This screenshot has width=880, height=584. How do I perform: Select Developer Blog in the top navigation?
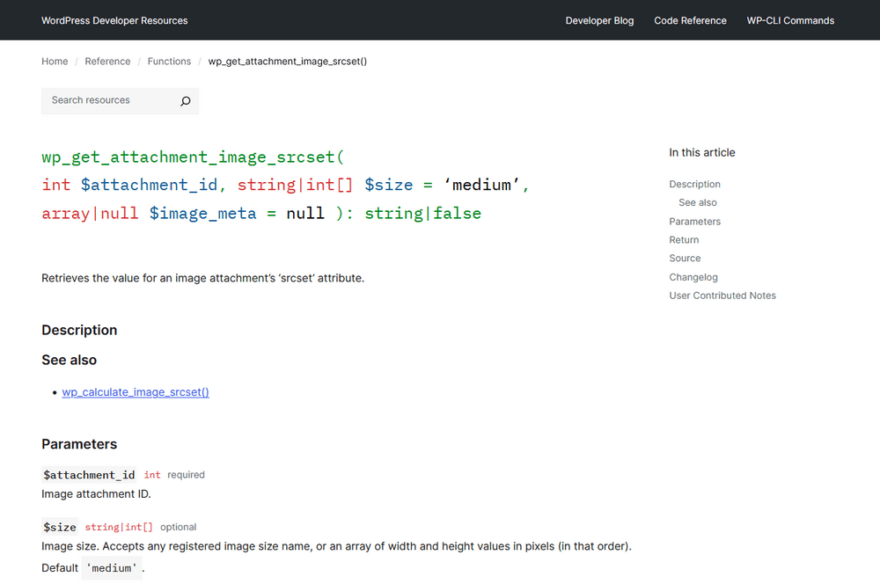[x=599, y=20]
